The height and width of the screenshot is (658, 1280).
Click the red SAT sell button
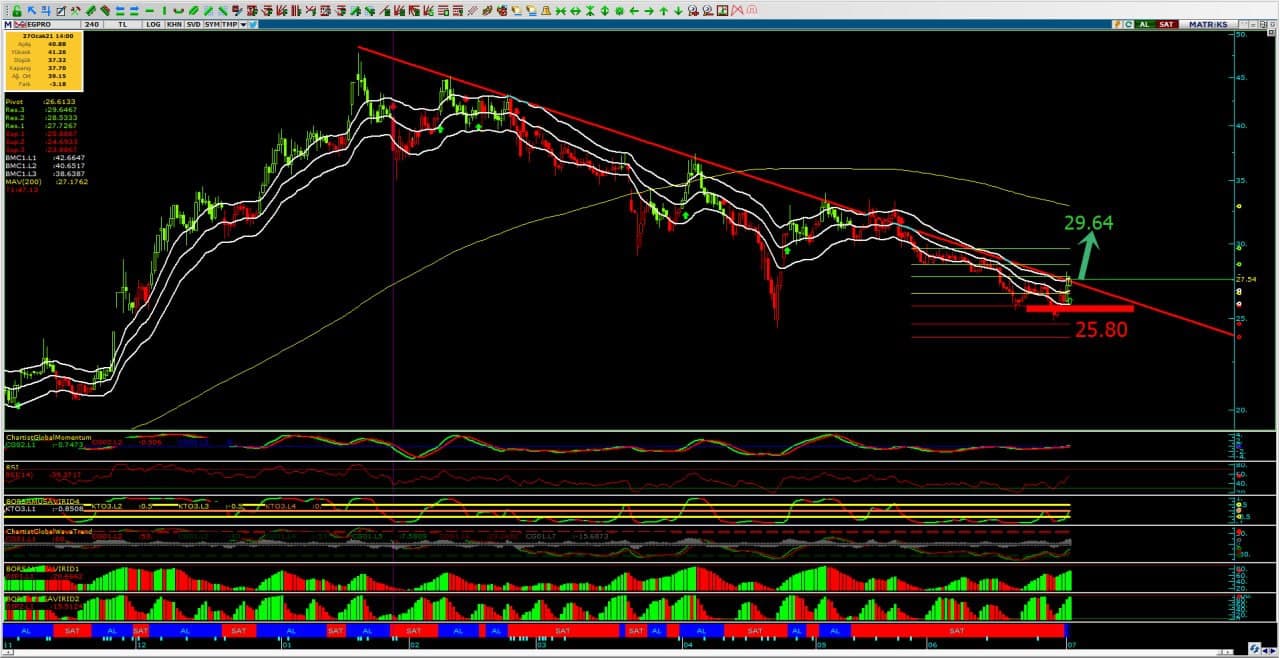click(x=1167, y=24)
